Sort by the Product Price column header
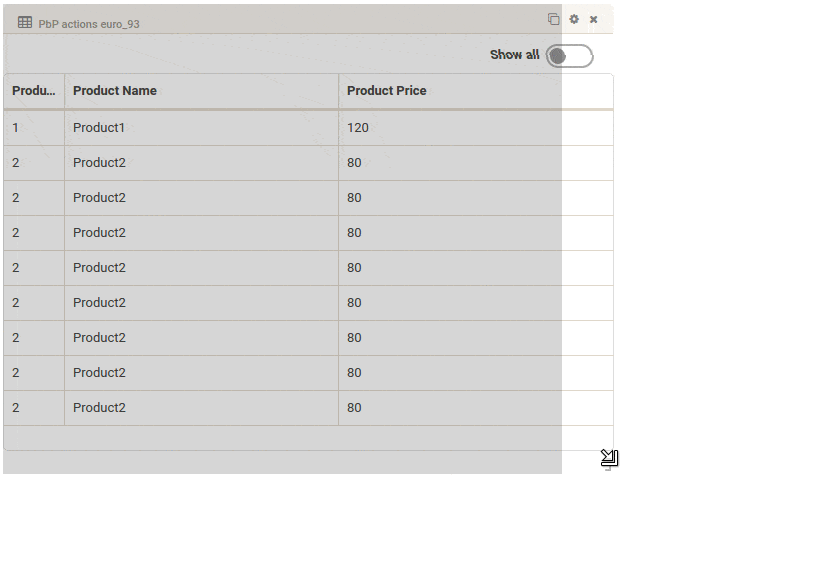Image resolution: width=828 pixels, height=562 pixels. [387, 91]
